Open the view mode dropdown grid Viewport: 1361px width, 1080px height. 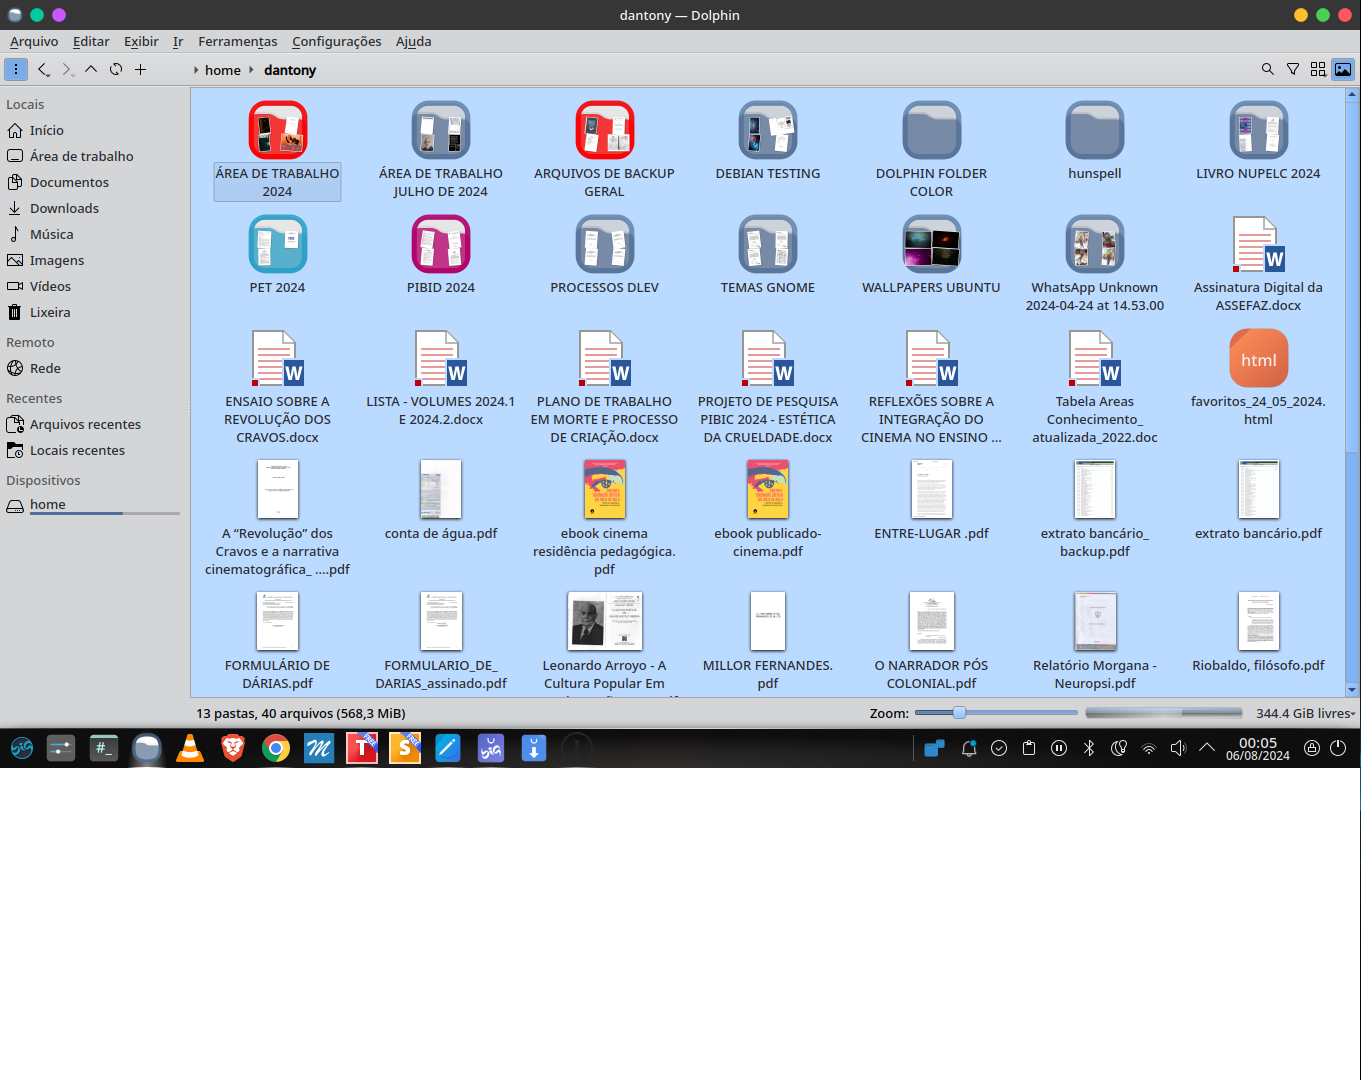1318,69
